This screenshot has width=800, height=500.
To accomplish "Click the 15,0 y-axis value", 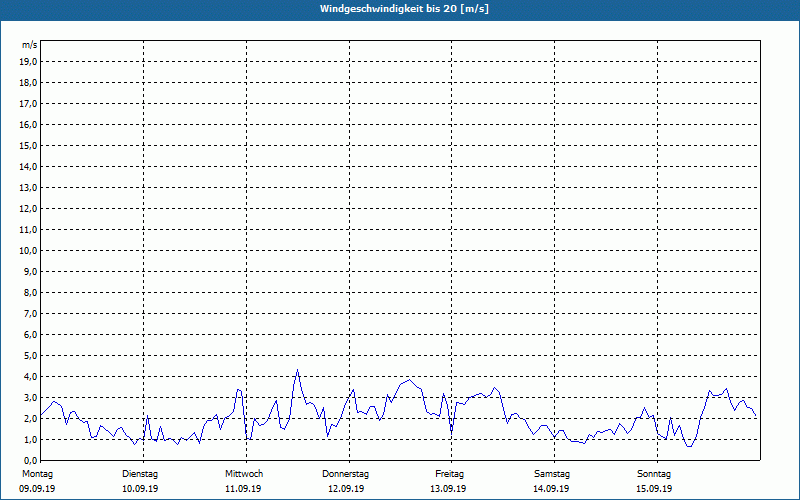I will 28,145.
